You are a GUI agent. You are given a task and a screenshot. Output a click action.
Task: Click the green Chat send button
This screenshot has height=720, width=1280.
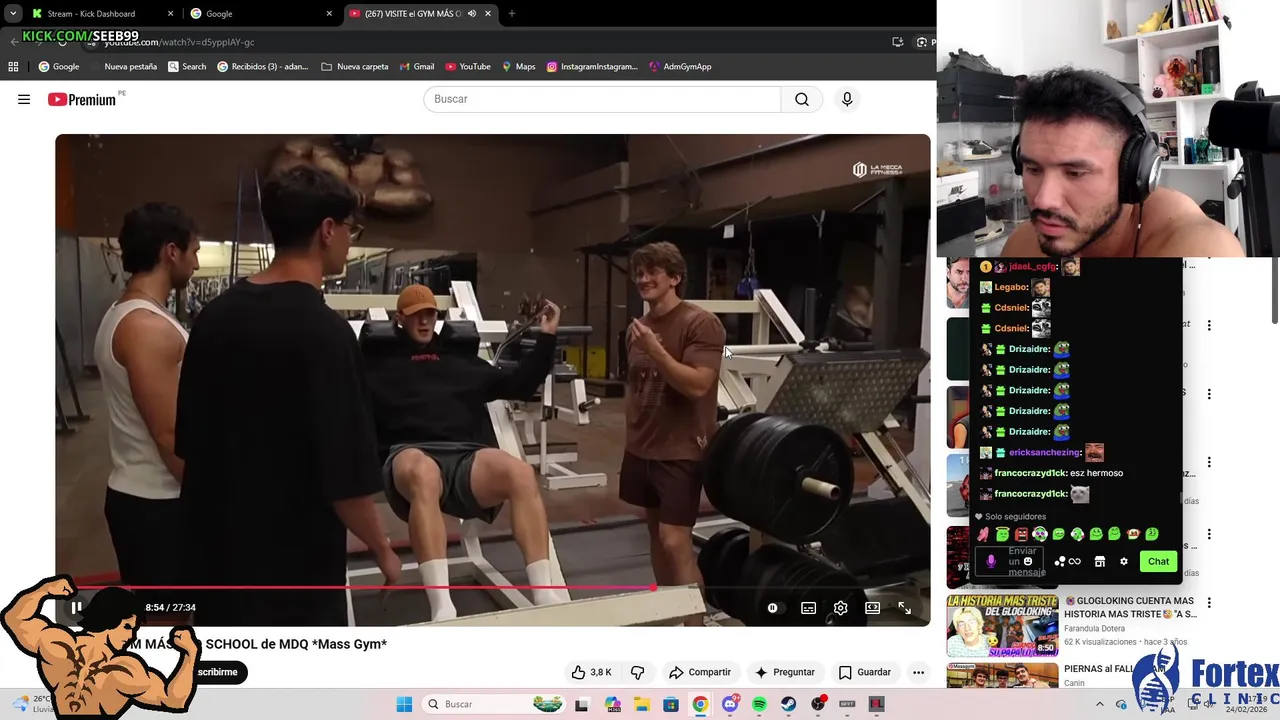[1158, 561]
